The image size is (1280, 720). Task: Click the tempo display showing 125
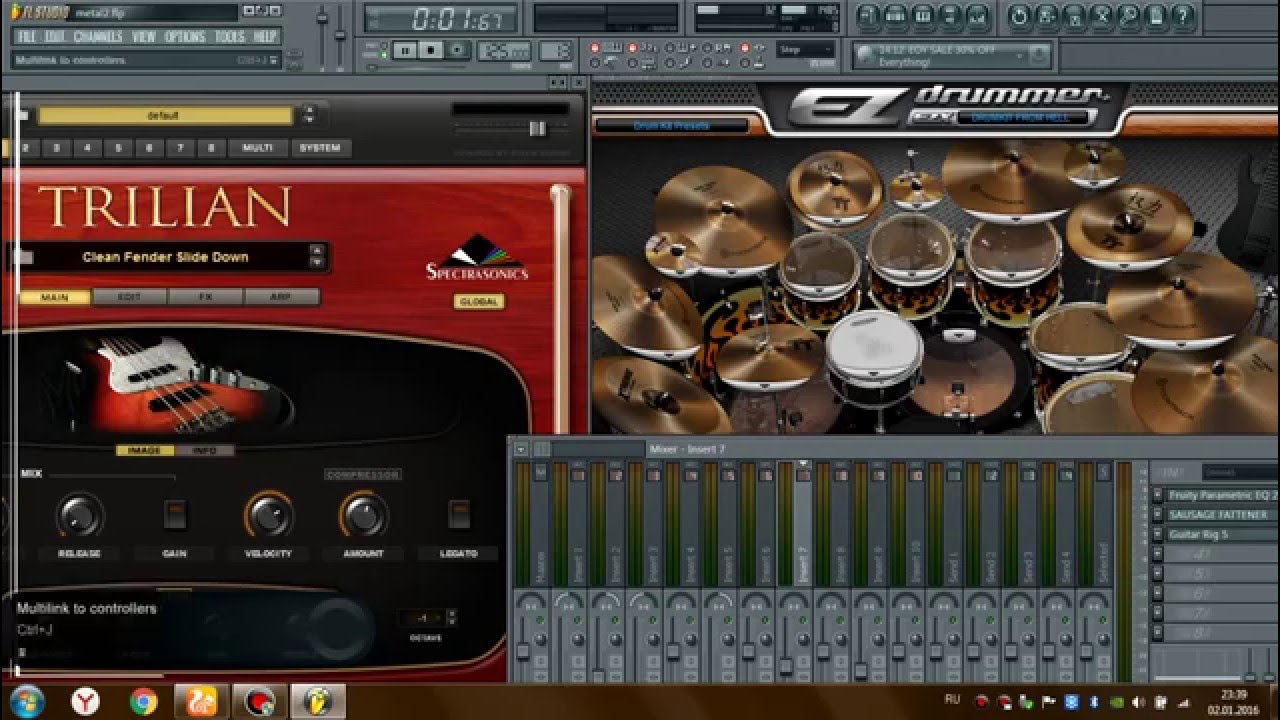pos(505,51)
